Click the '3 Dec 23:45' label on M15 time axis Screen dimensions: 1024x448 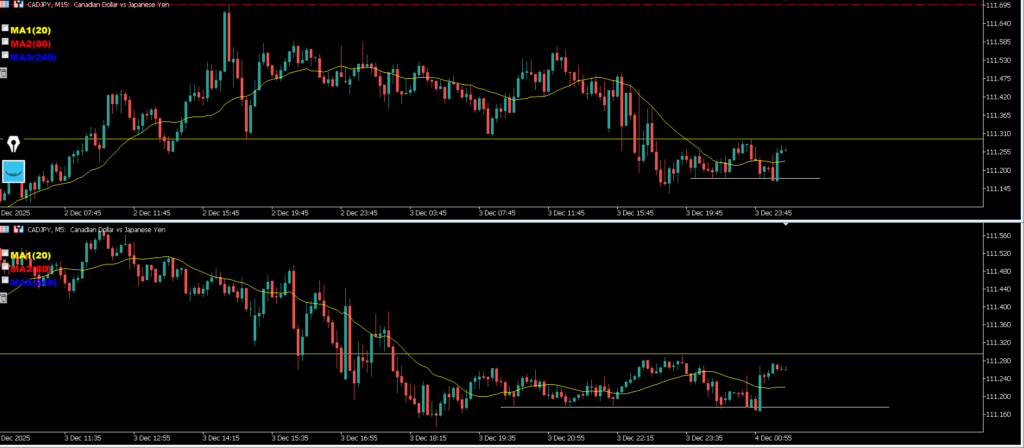(x=772, y=212)
